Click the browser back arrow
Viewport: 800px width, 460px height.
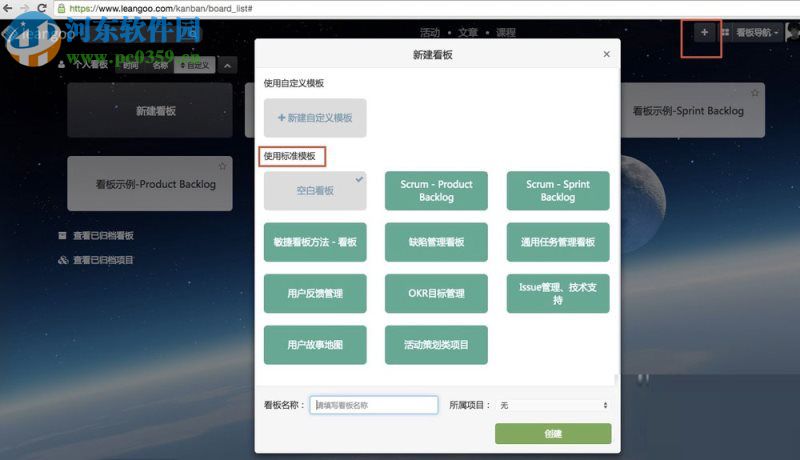click(x=8, y=8)
